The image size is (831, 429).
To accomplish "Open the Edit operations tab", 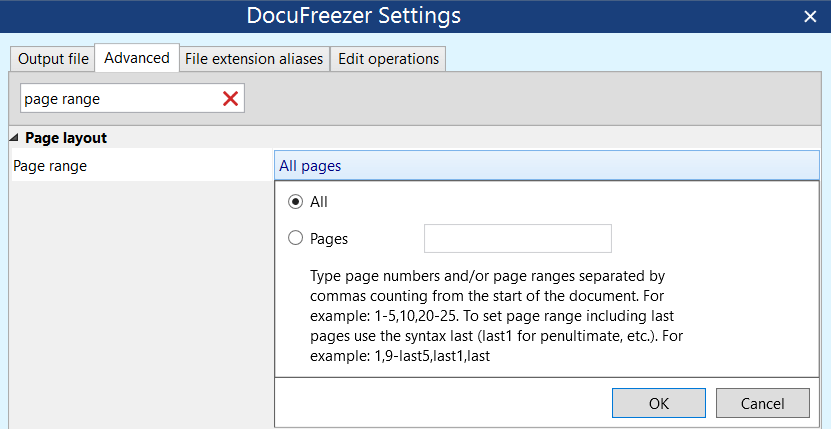I will tap(388, 59).
